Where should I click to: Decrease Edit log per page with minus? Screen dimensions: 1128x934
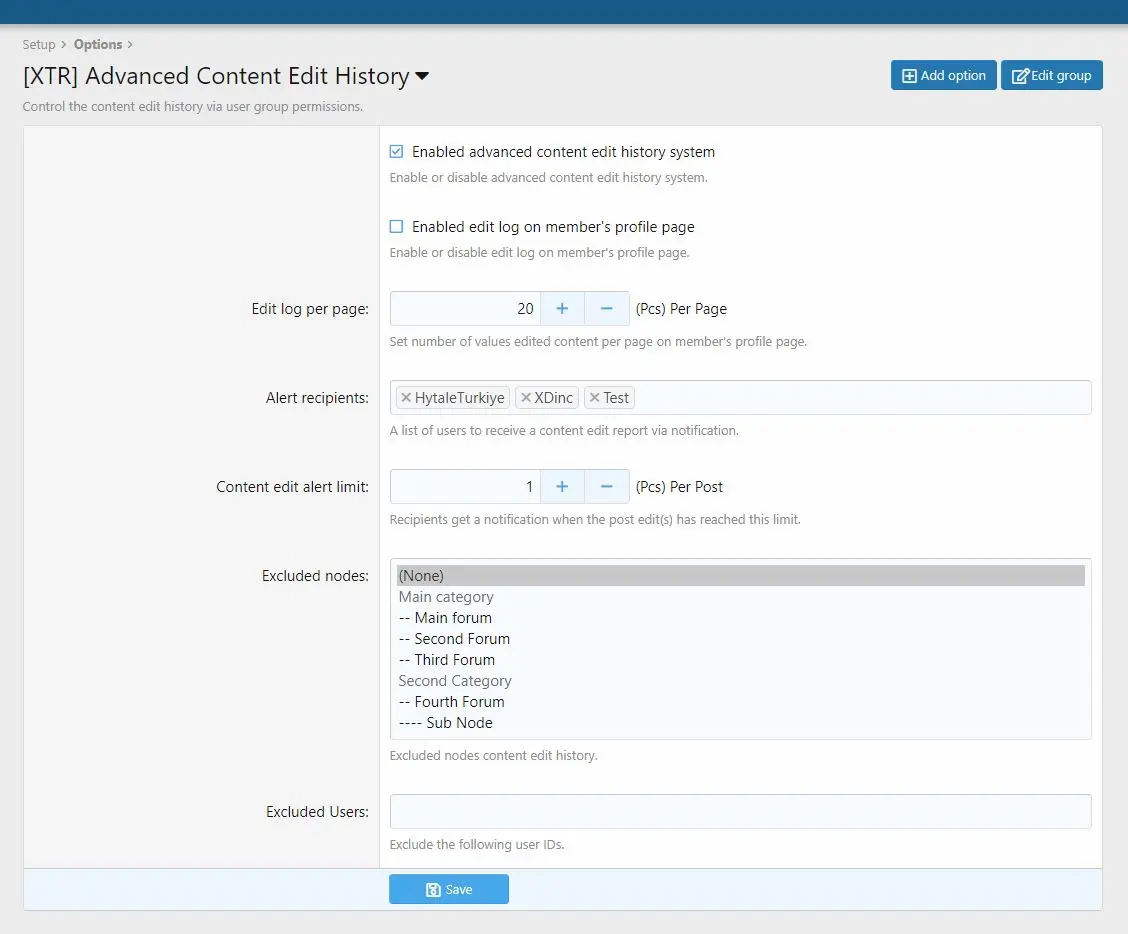[x=606, y=309]
